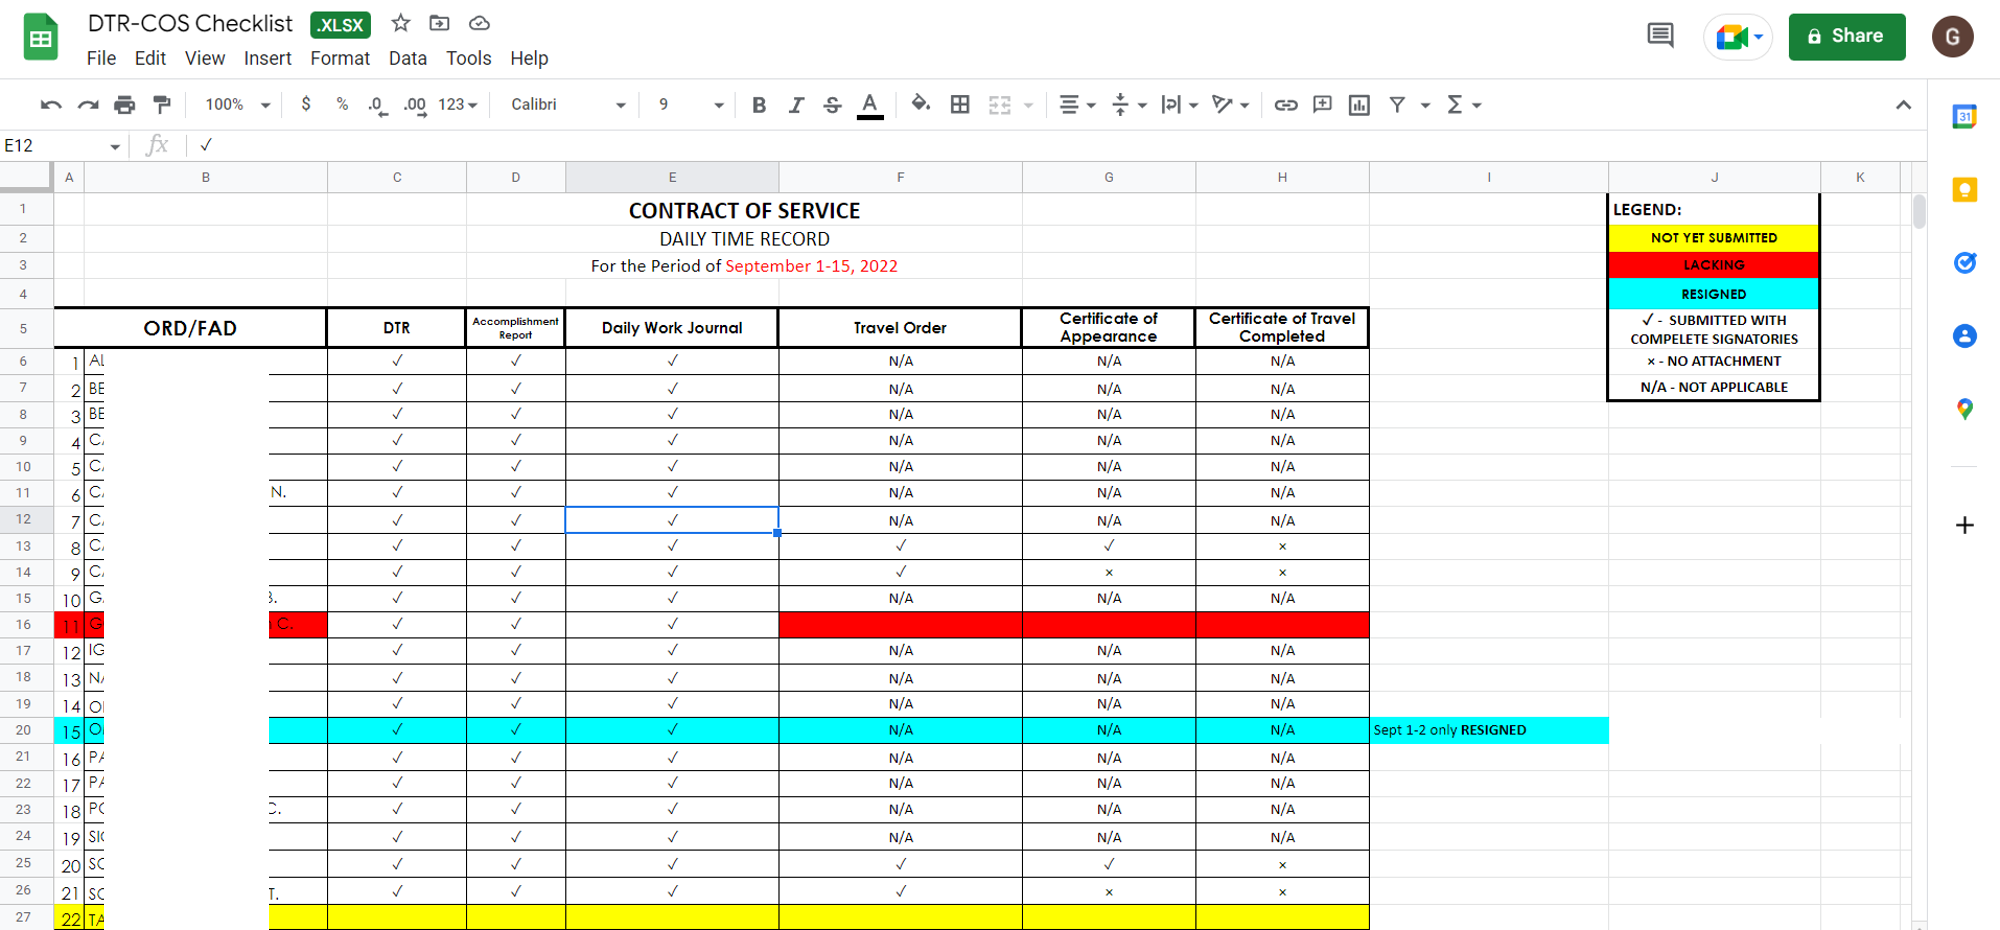Click the paint format icon

[x=161, y=104]
